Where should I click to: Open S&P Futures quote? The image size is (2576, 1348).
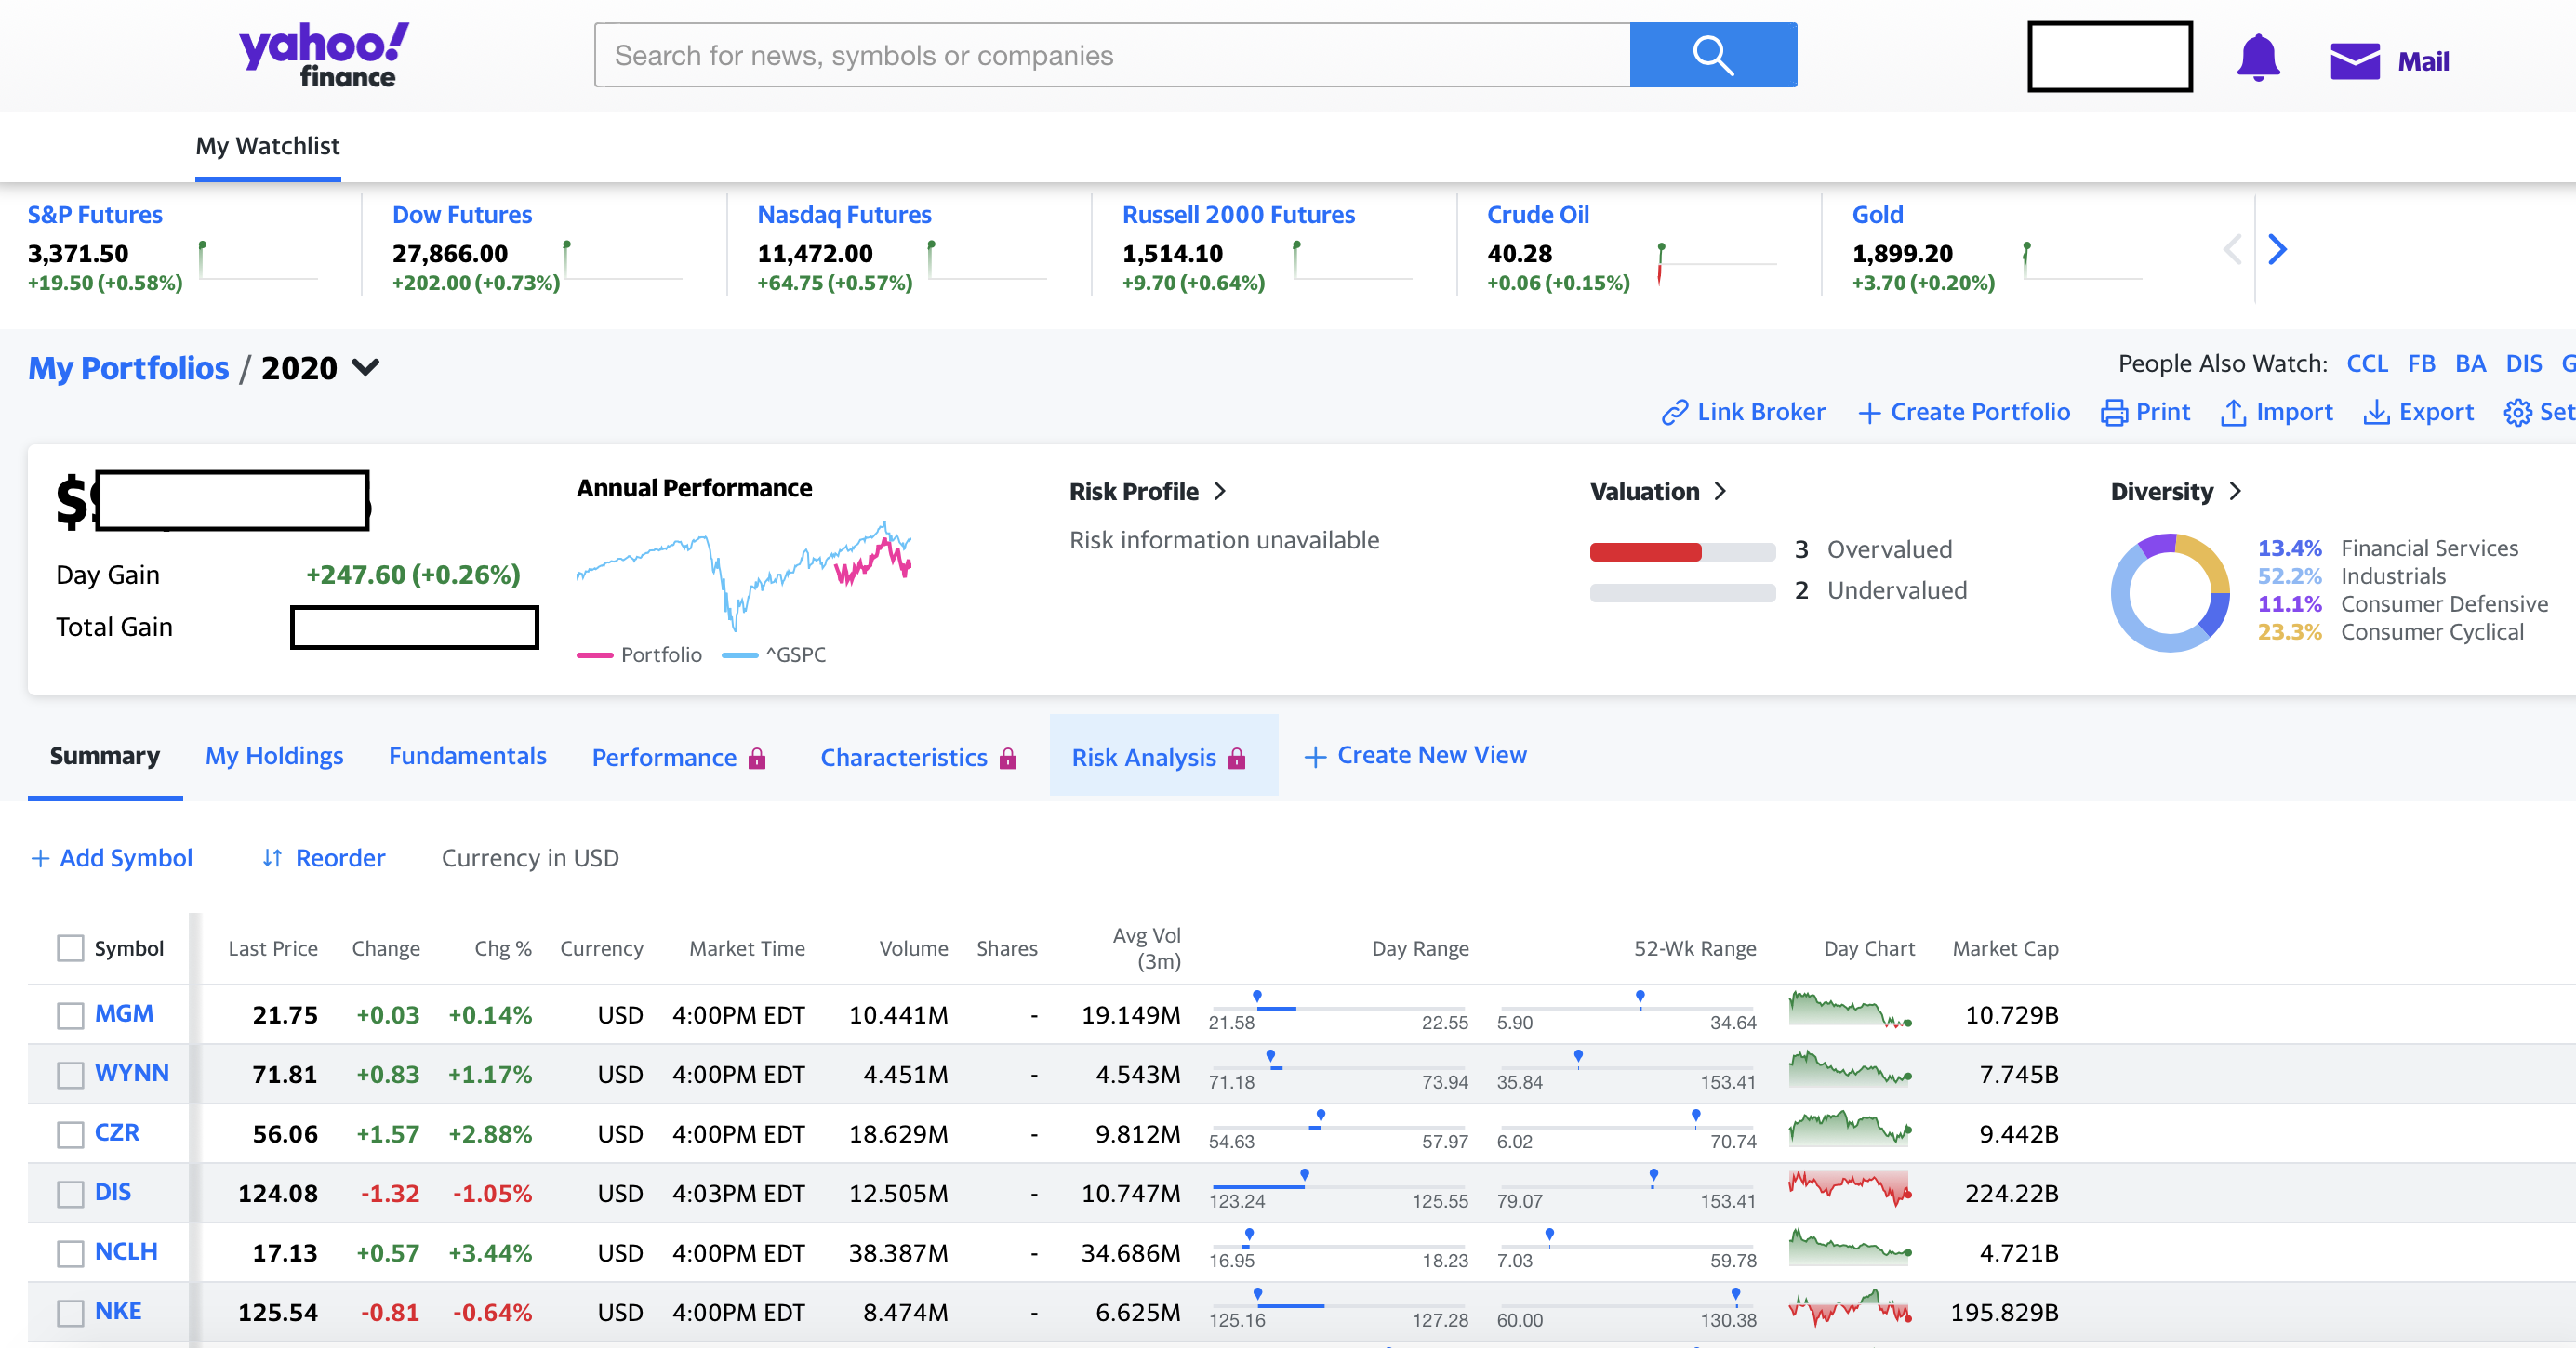point(95,215)
